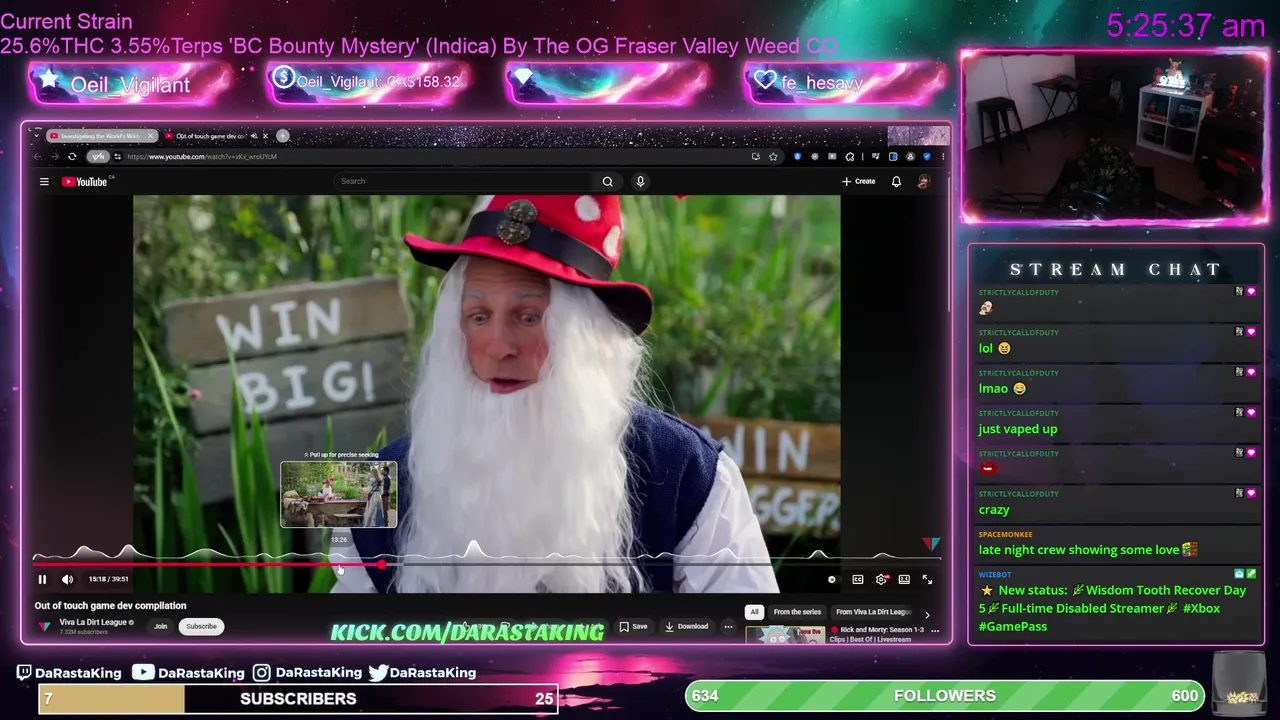Toggle closed captions in the player

click(858, 579)
